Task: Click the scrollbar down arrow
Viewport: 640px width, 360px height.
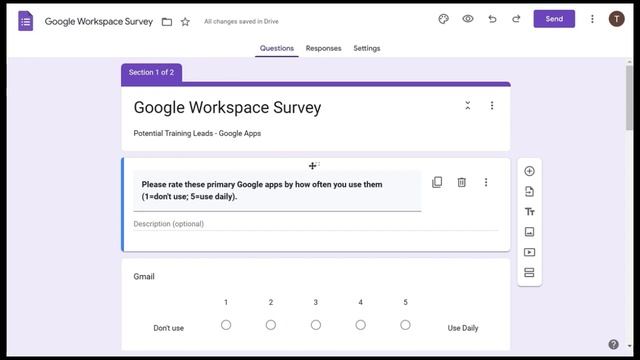Action: pos(629,346)
